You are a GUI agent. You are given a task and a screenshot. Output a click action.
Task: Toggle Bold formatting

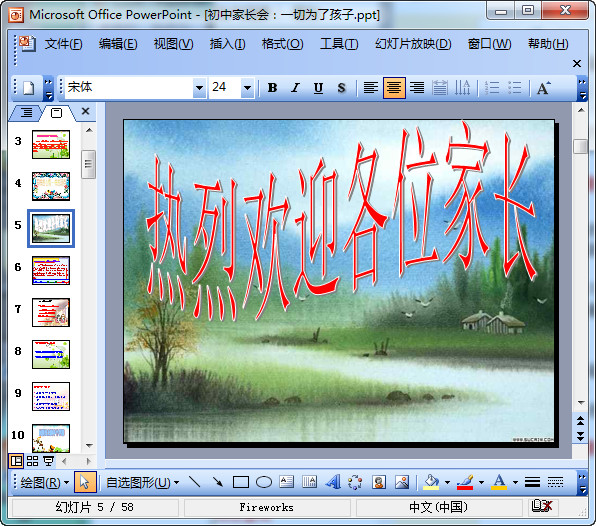[272, 88]
